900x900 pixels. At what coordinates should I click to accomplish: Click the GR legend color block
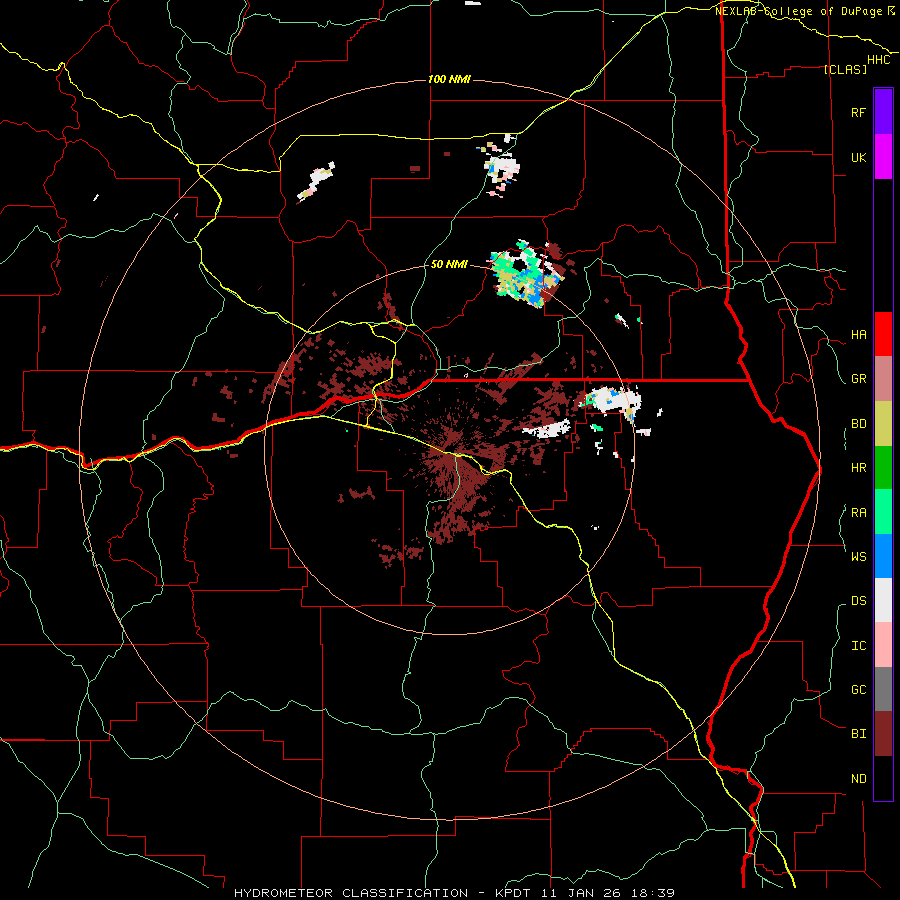click(883, 379)
